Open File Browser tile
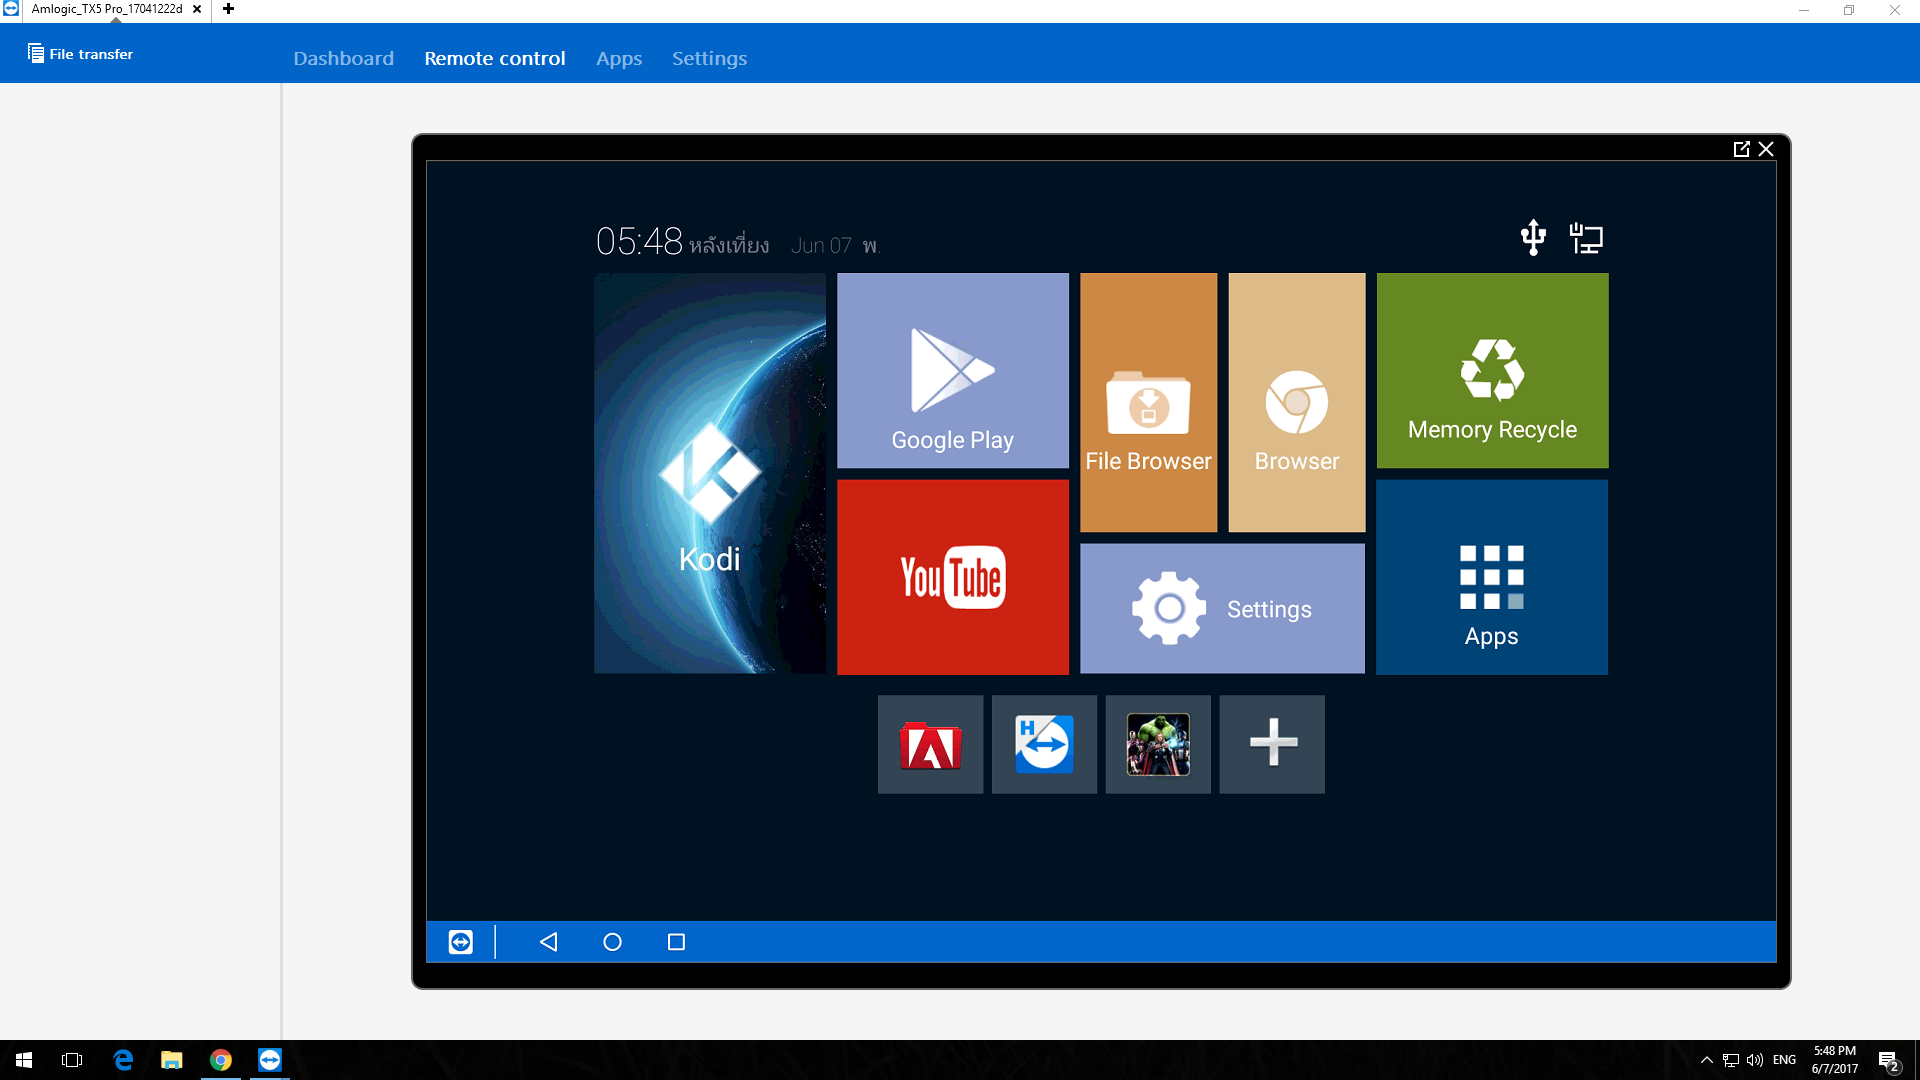The width and height of the screenshot is (1920, 1080). [x=1148, y=402]
